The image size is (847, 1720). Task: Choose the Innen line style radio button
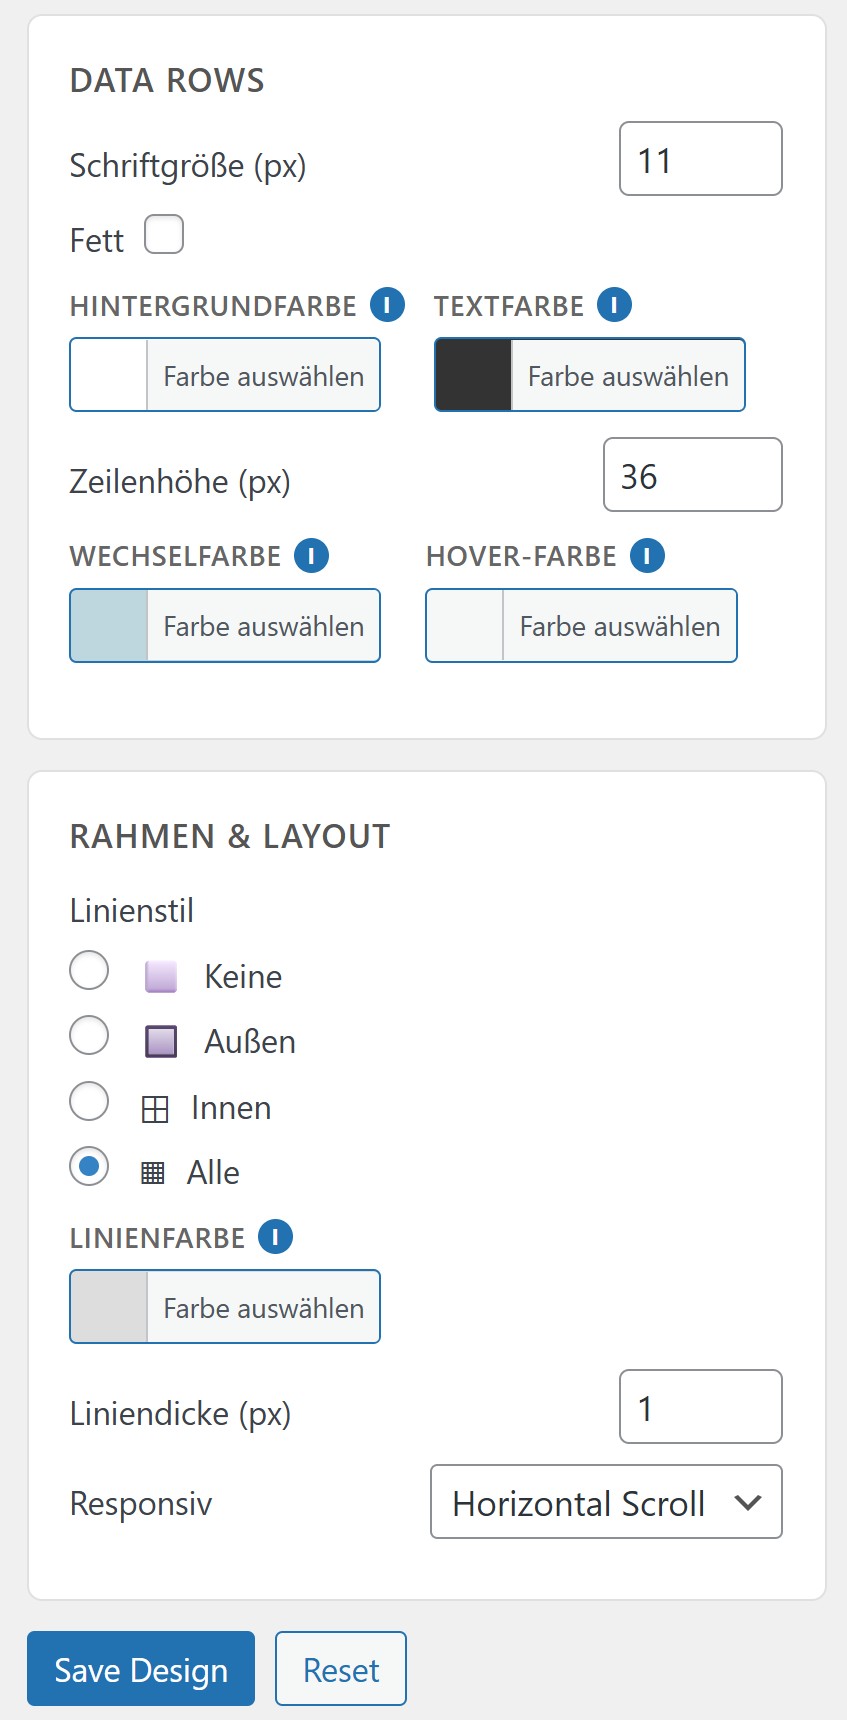(89, 1101)
